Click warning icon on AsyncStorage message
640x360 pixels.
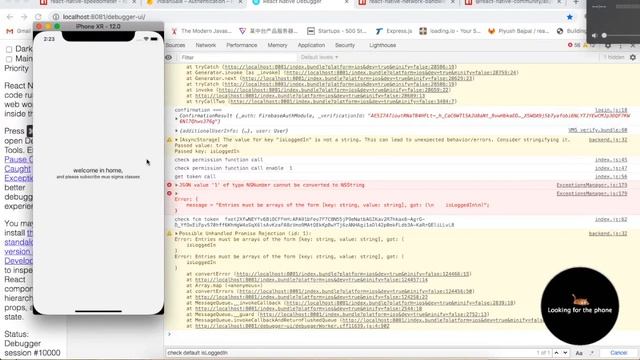(x=169, y=140)
